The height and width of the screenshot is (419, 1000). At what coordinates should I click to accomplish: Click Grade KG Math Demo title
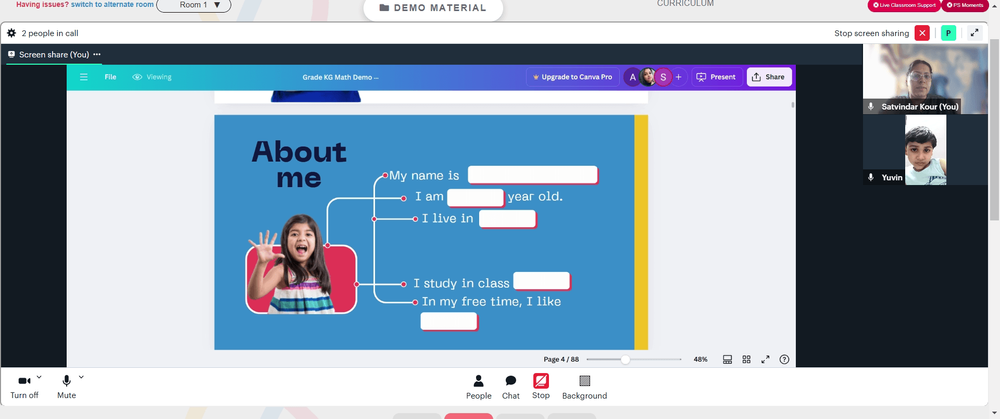340,77
